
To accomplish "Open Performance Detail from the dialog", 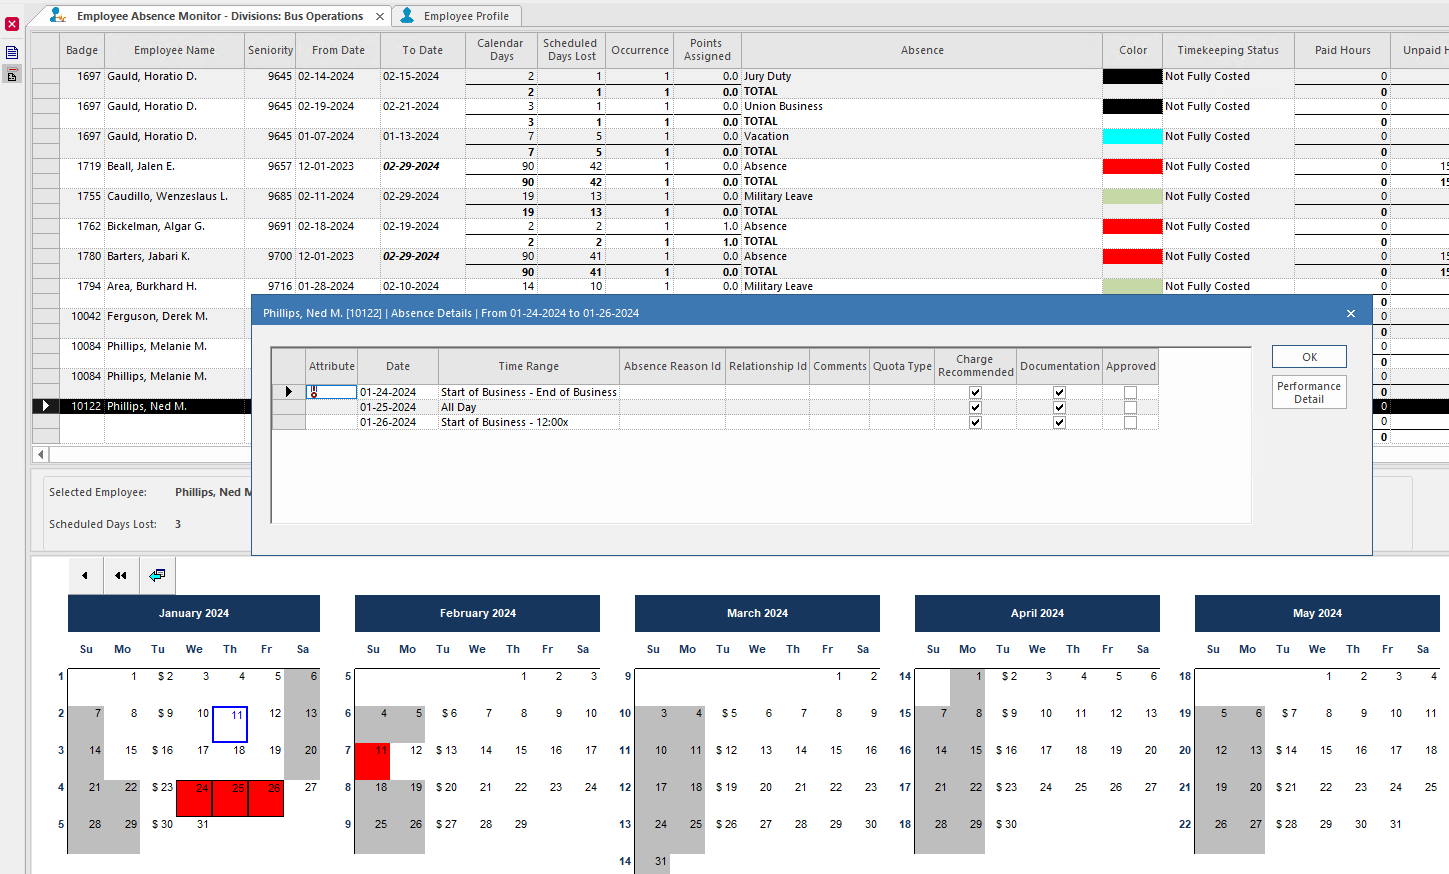I will pyautogui.click(x=1308, y=392).
